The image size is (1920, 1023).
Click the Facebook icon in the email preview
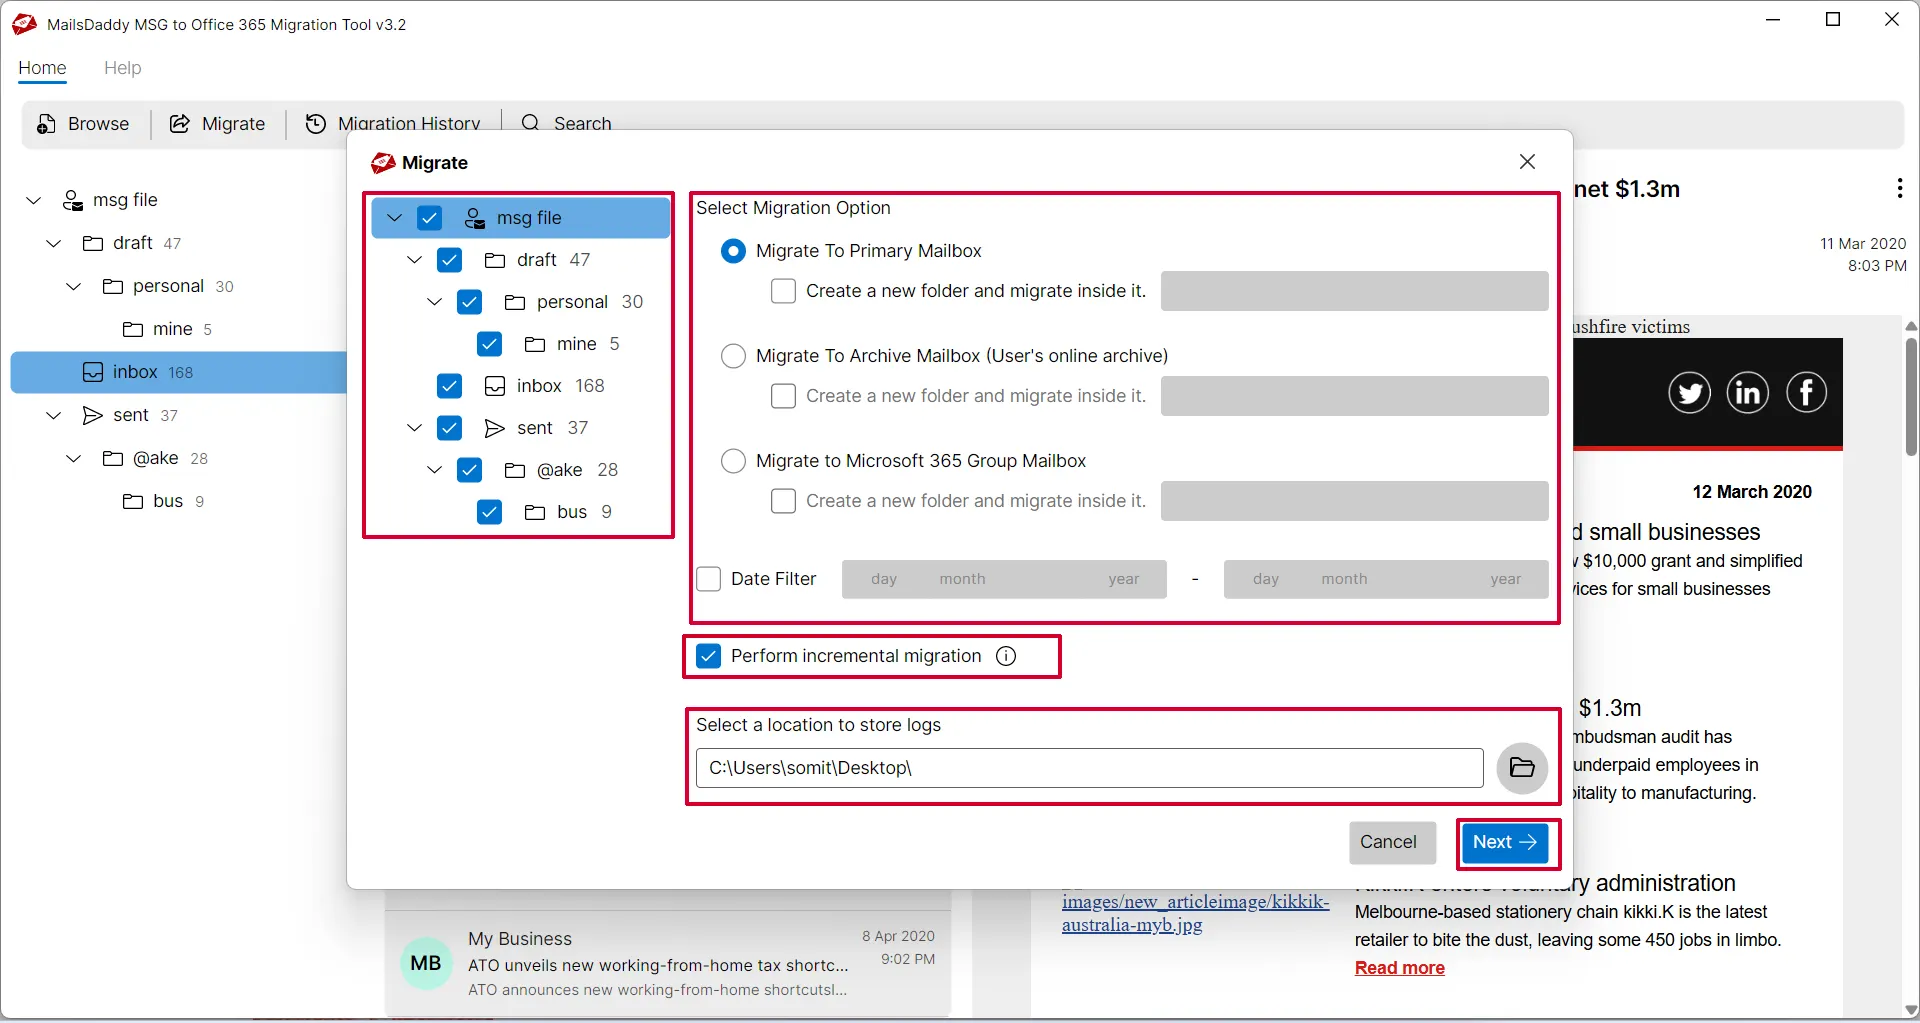tap(1806, 393)
